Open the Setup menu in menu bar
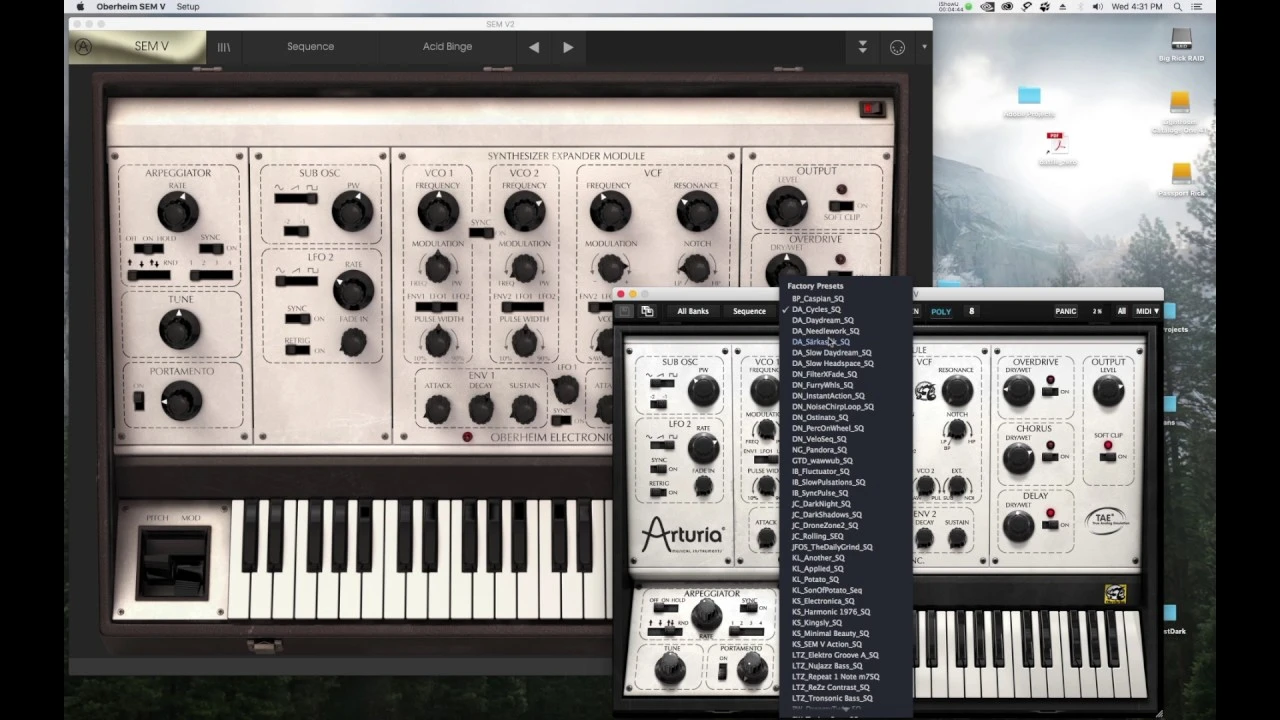 tap(187, 7)
